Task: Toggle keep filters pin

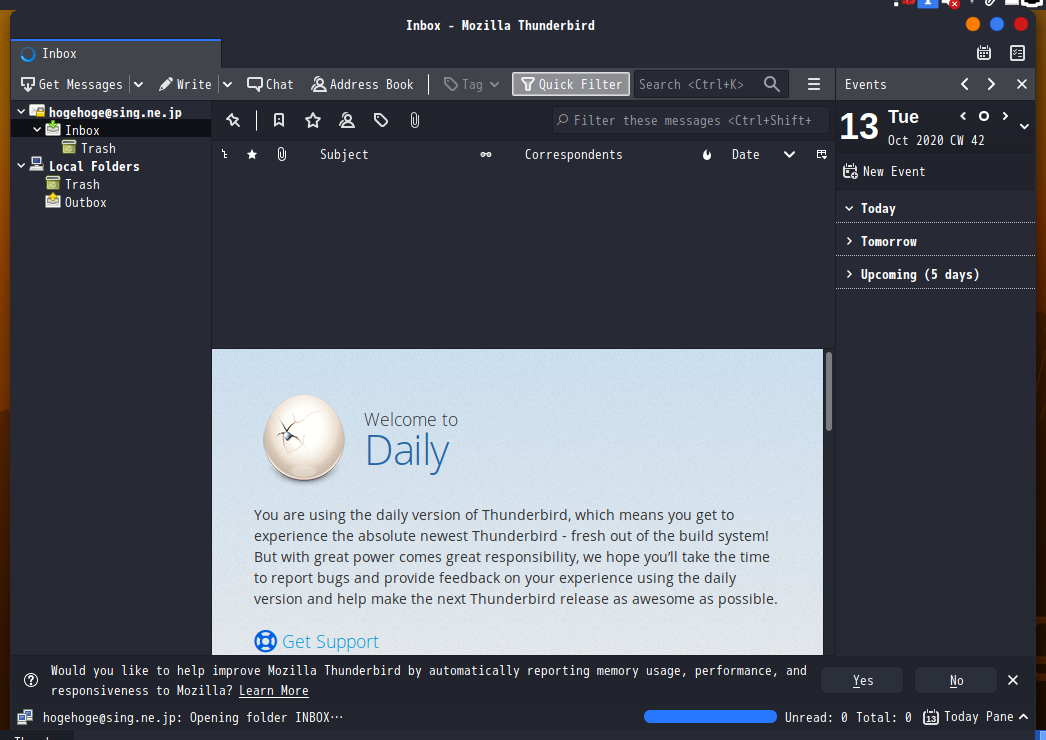Action: click(x=233, y=120)
